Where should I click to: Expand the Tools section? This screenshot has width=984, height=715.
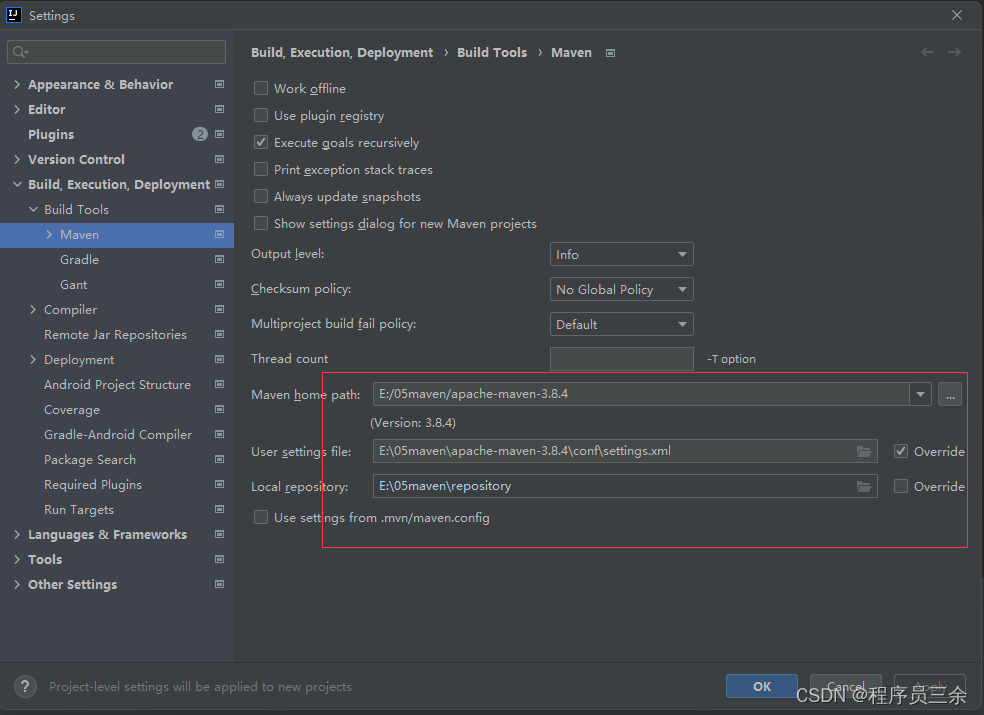(17, 559)
